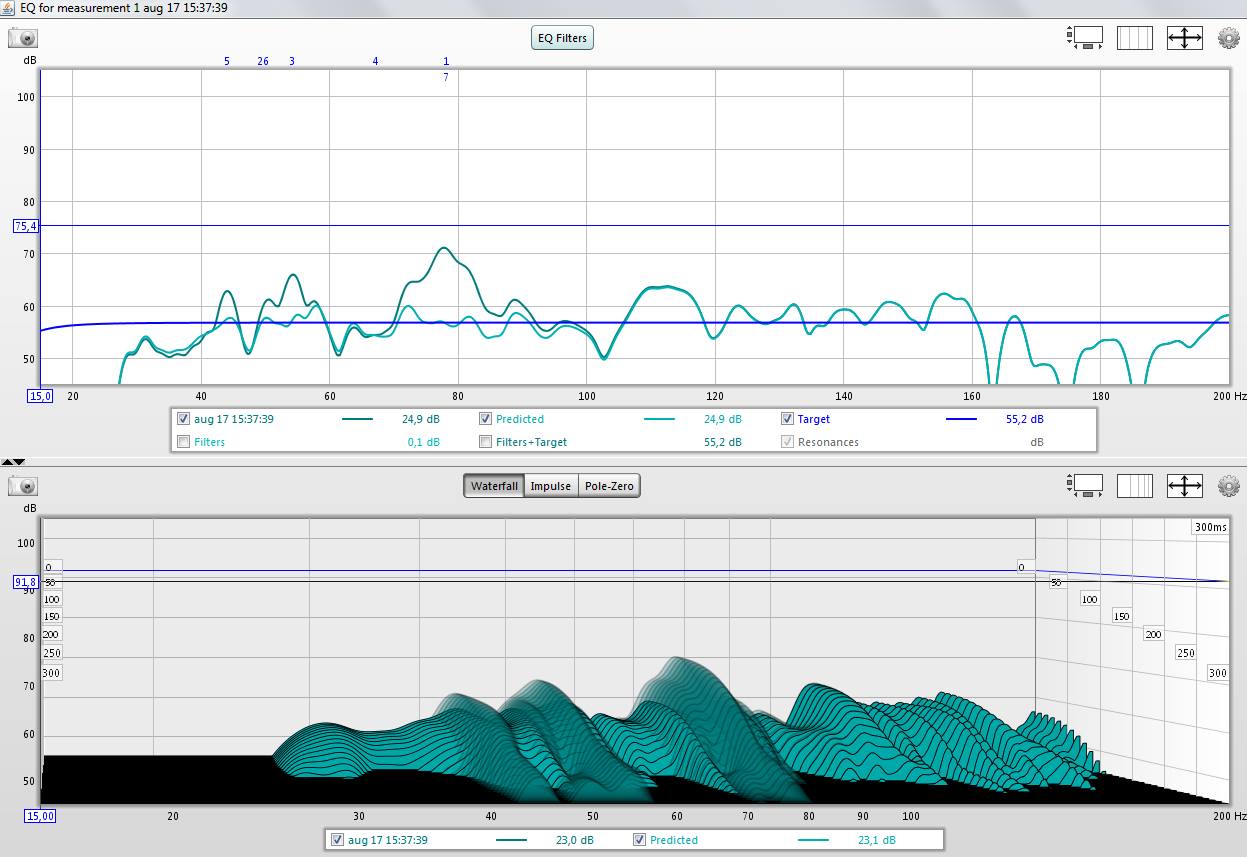Capture the waterfall graph with the camera icon
1247x857 pixels.
(x=23, y=486)
